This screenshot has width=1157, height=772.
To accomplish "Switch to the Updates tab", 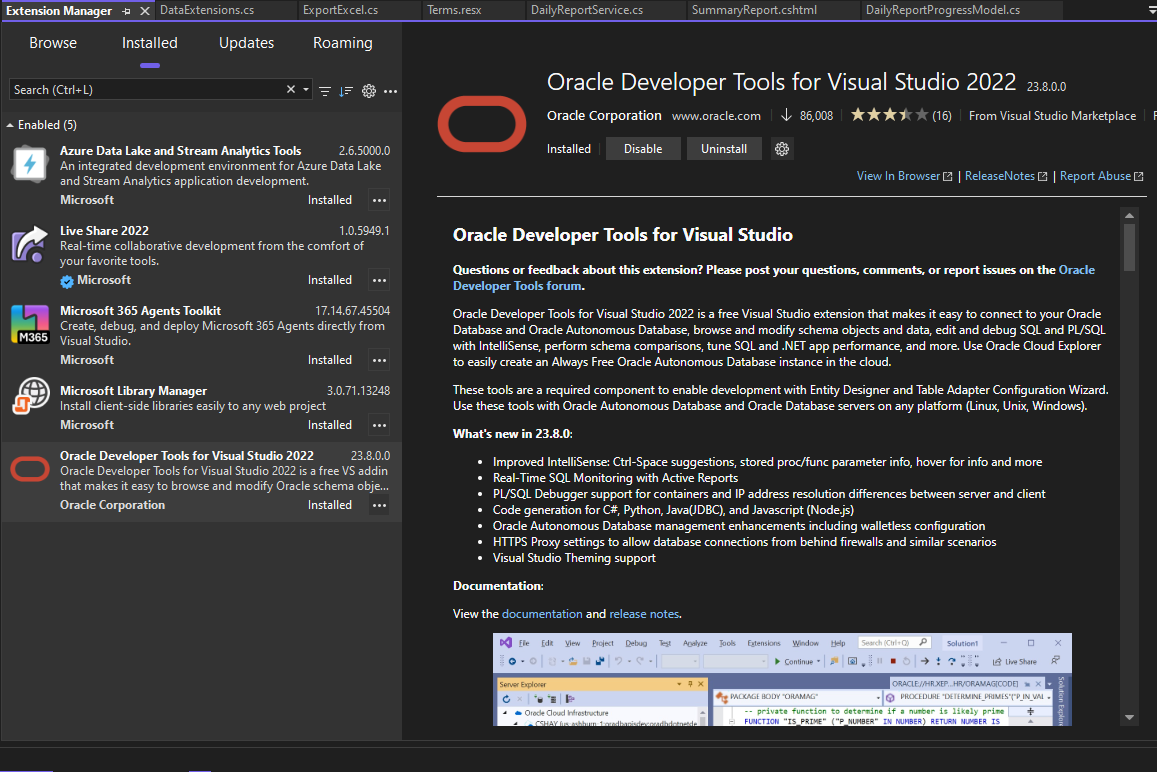I will coord(246,43).
